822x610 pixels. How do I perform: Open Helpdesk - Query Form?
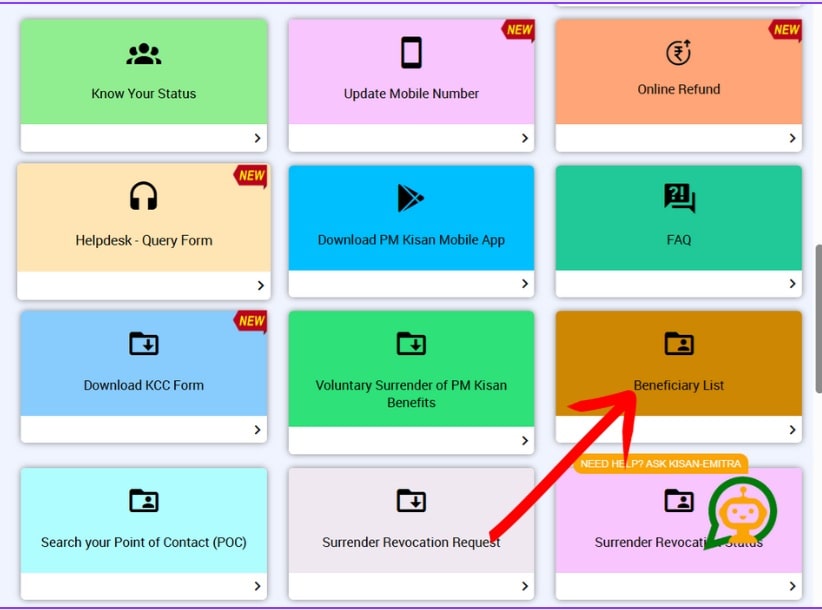click(x=144, y=241)
